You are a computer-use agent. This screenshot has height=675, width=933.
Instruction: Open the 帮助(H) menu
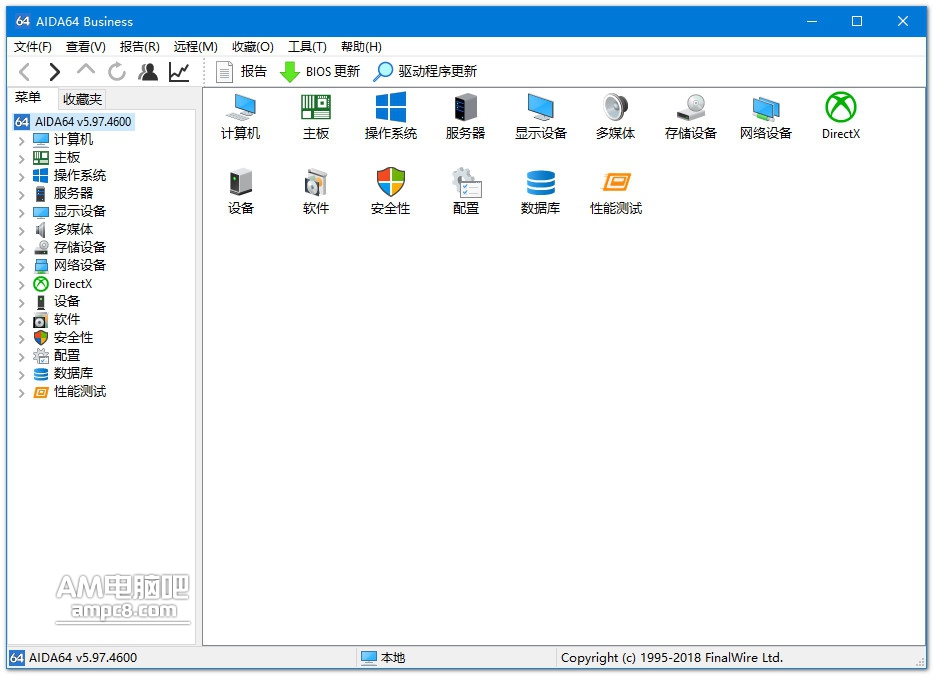361,46
